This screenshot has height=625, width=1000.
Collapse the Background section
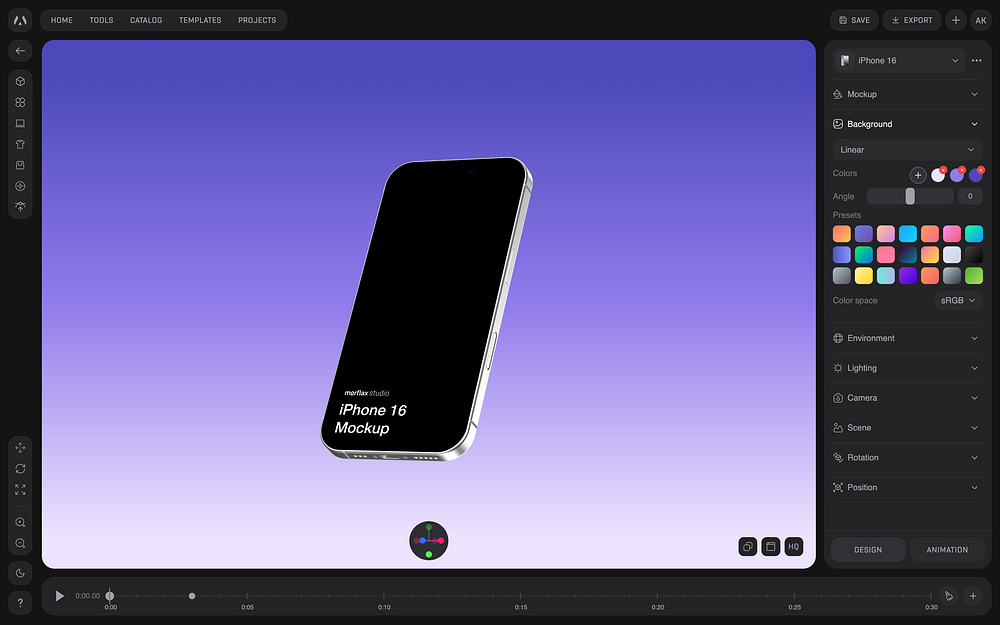[906, 124]
